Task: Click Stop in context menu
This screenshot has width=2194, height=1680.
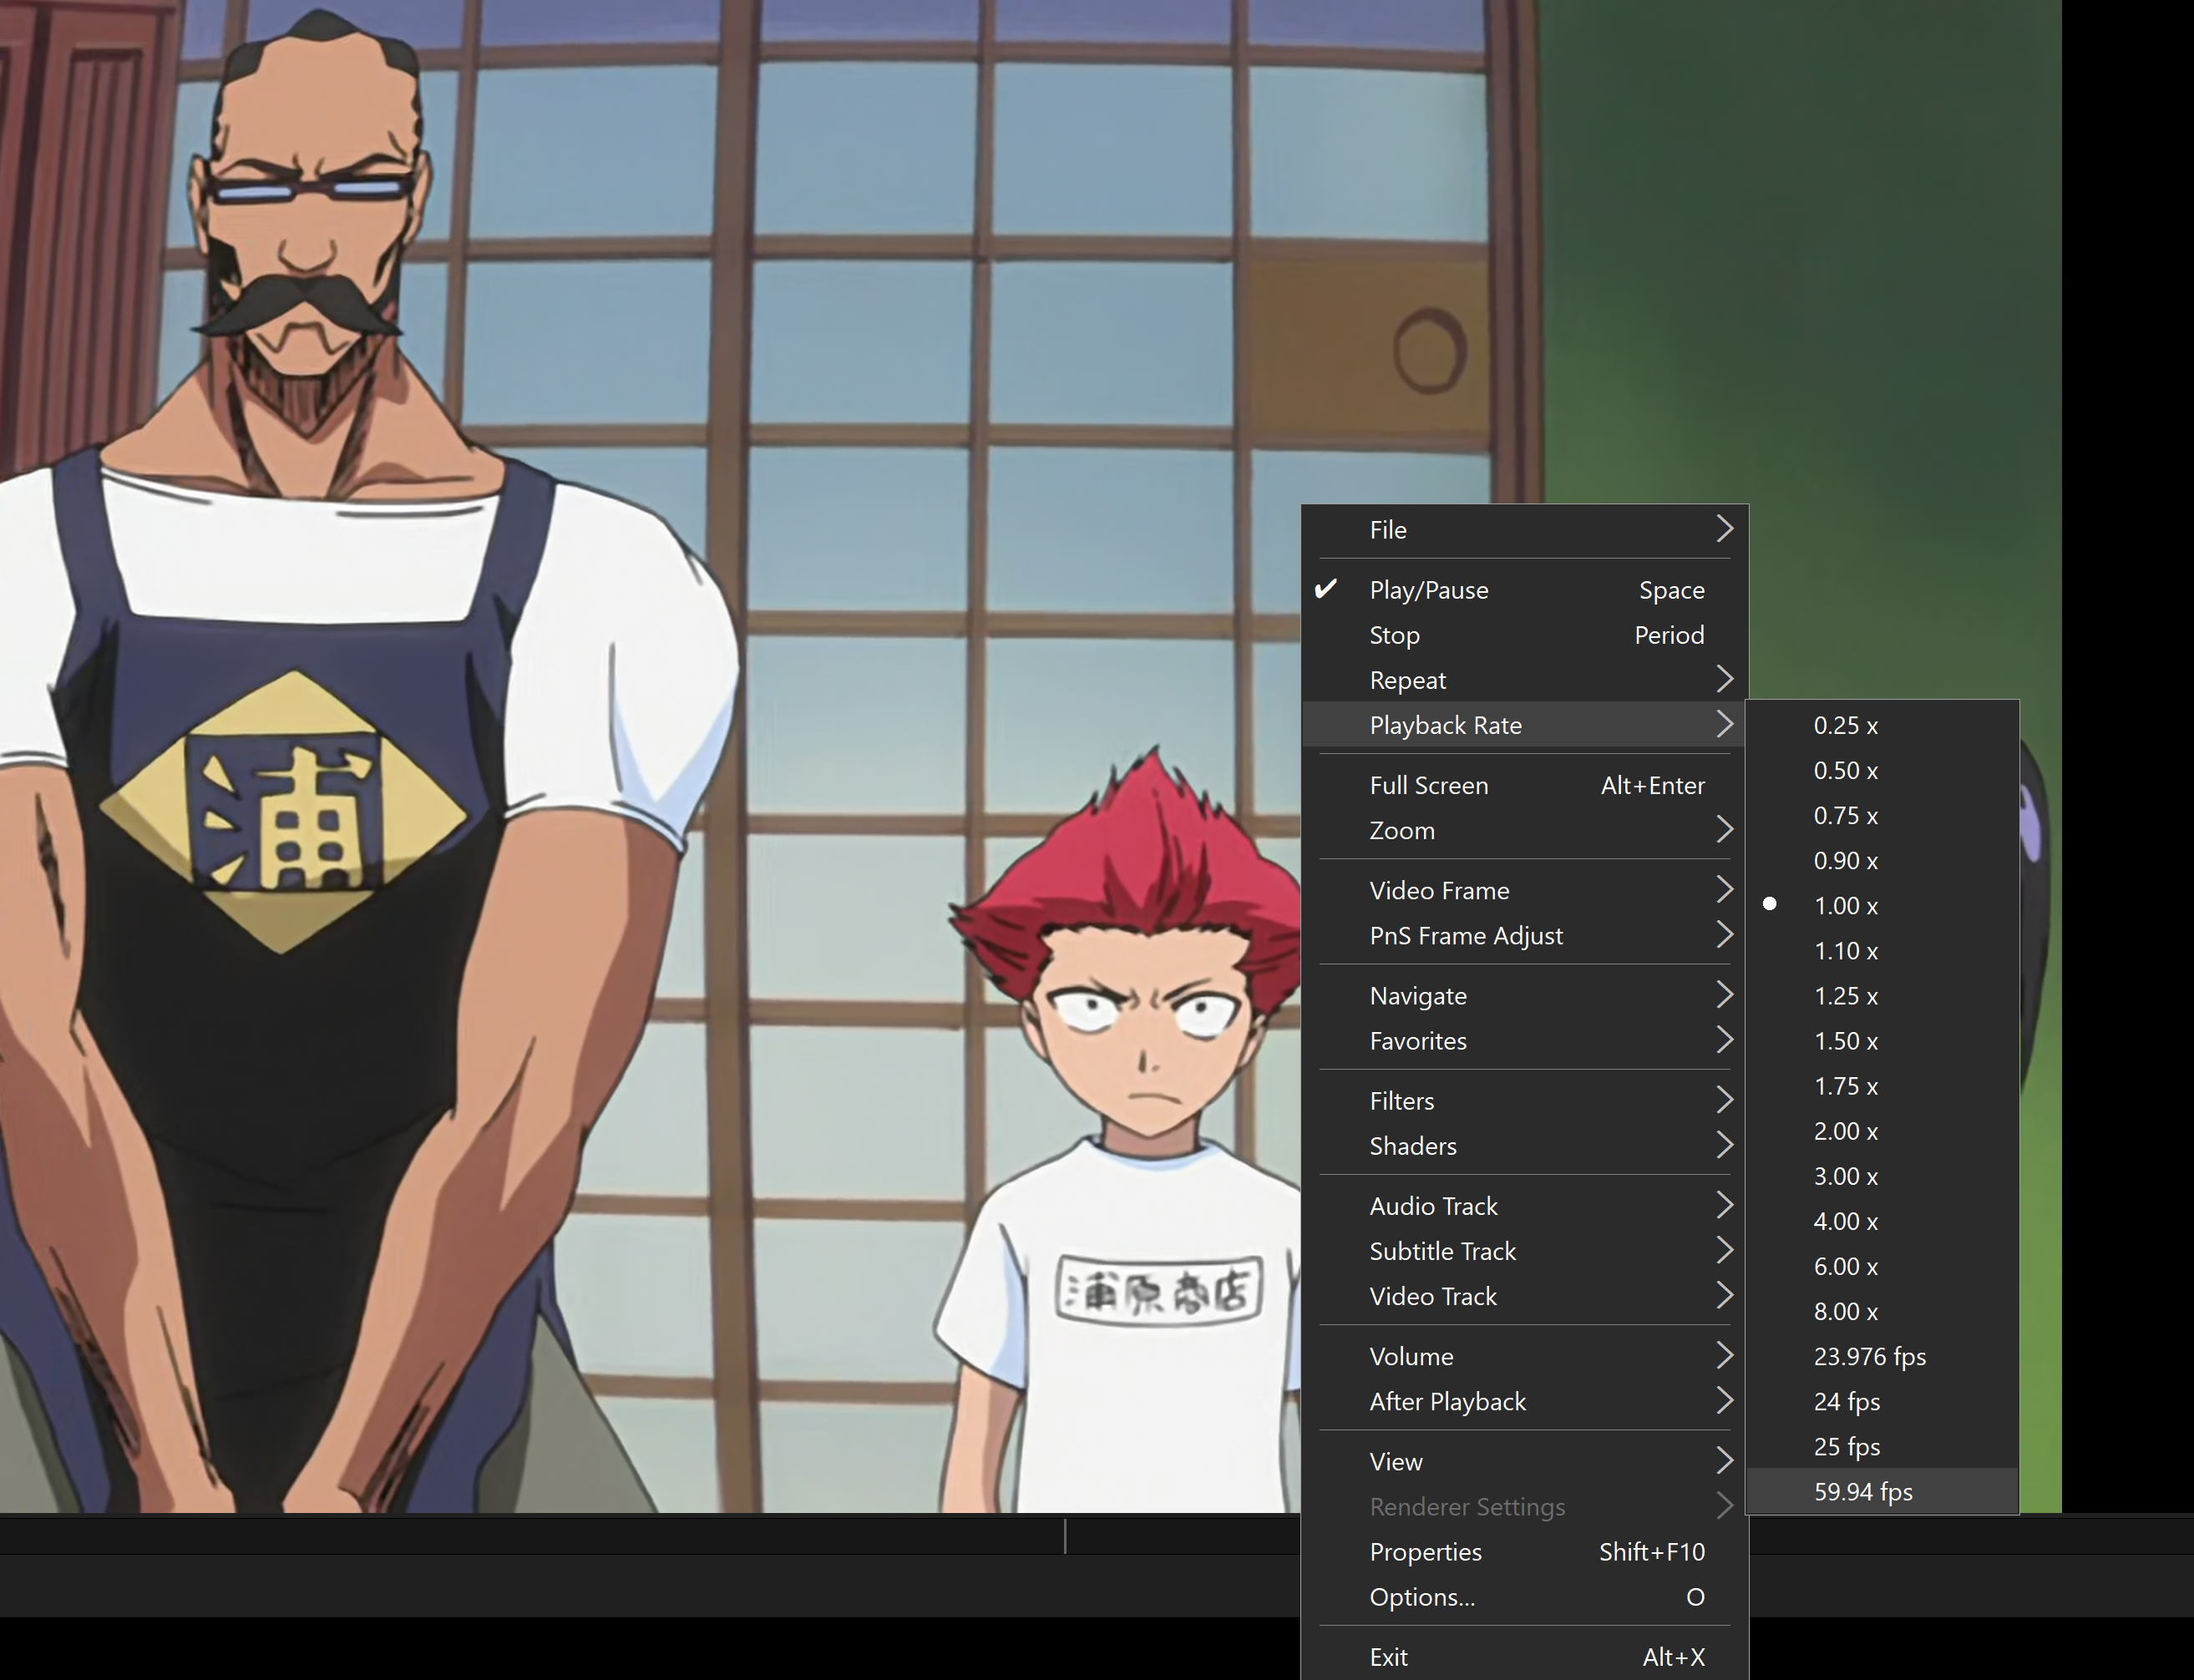Action: 1394,635
